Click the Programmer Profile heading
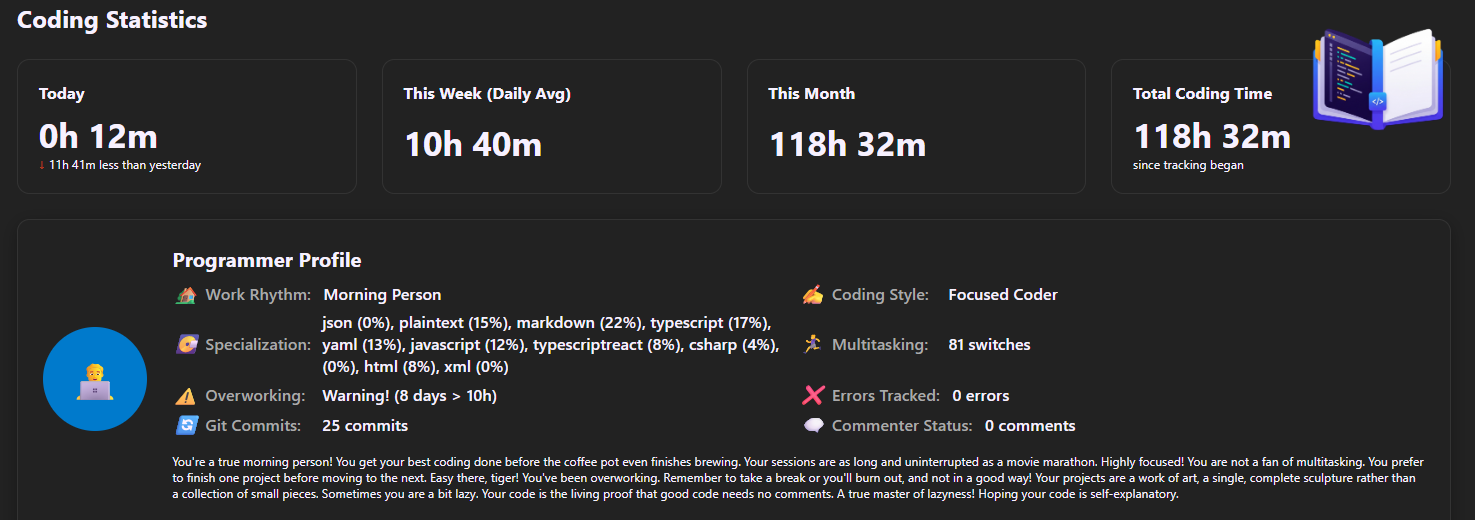 (x=267, y=261)
